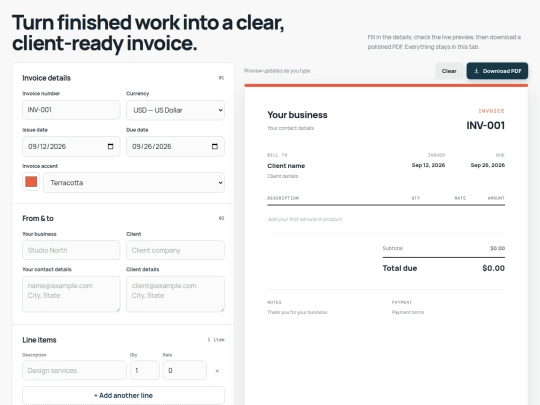540x405 pixels.
Task: Click 'Client name' in the invoice preview
Action: tap(286, 166)
